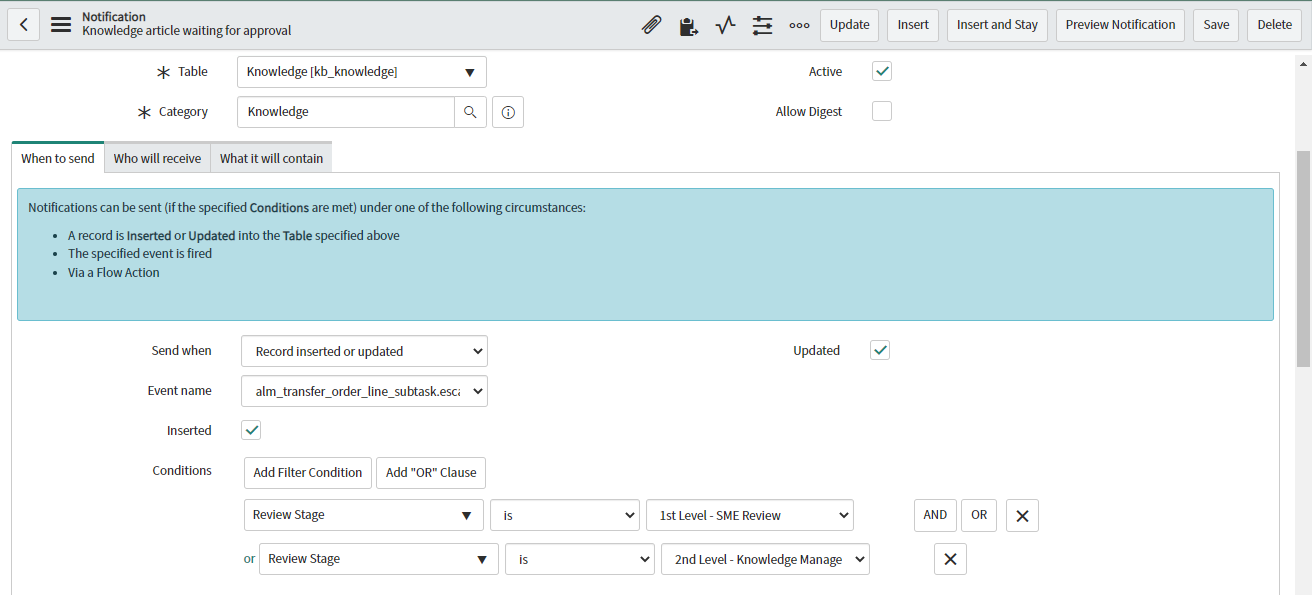Go back using the left chevron button
Viewport: 1312px width, 595px height.
tap(23, 25)
